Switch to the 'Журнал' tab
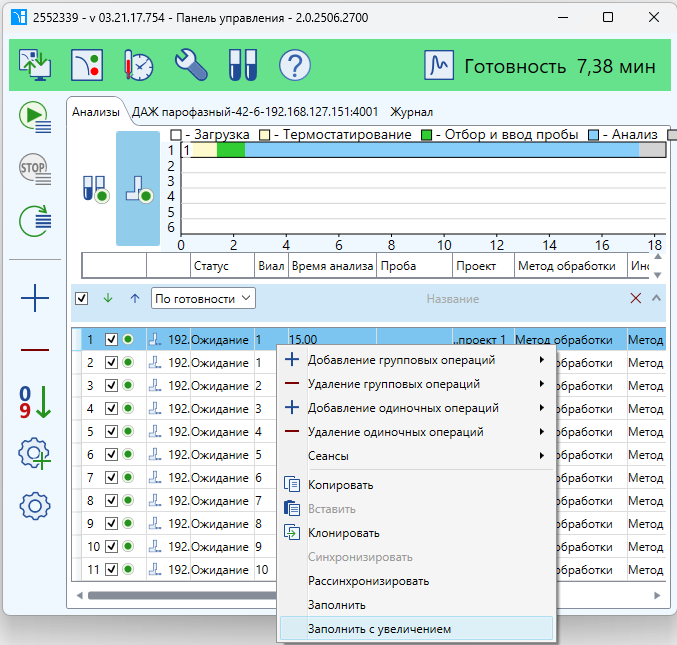This screenshot has width=677, height=645. click(x=411, y=112)
